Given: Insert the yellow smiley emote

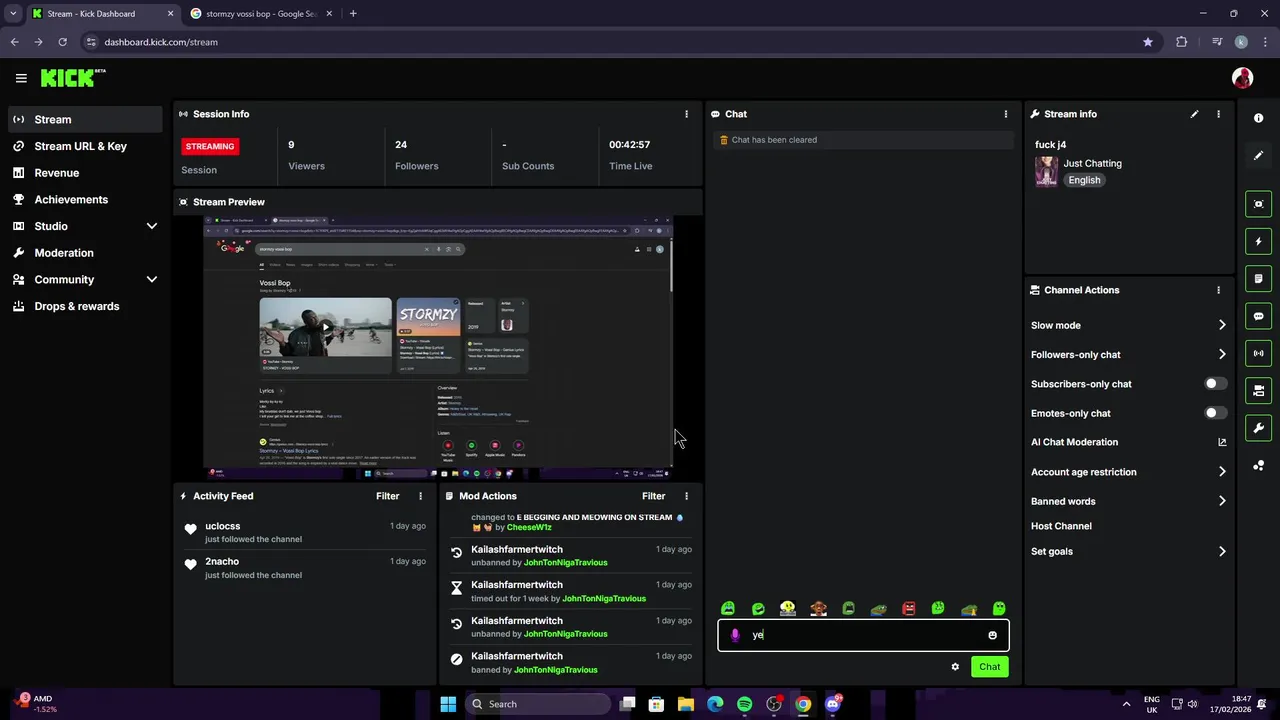Looking at the screenshot, I should pyautogui.click(x=788, y=609).
